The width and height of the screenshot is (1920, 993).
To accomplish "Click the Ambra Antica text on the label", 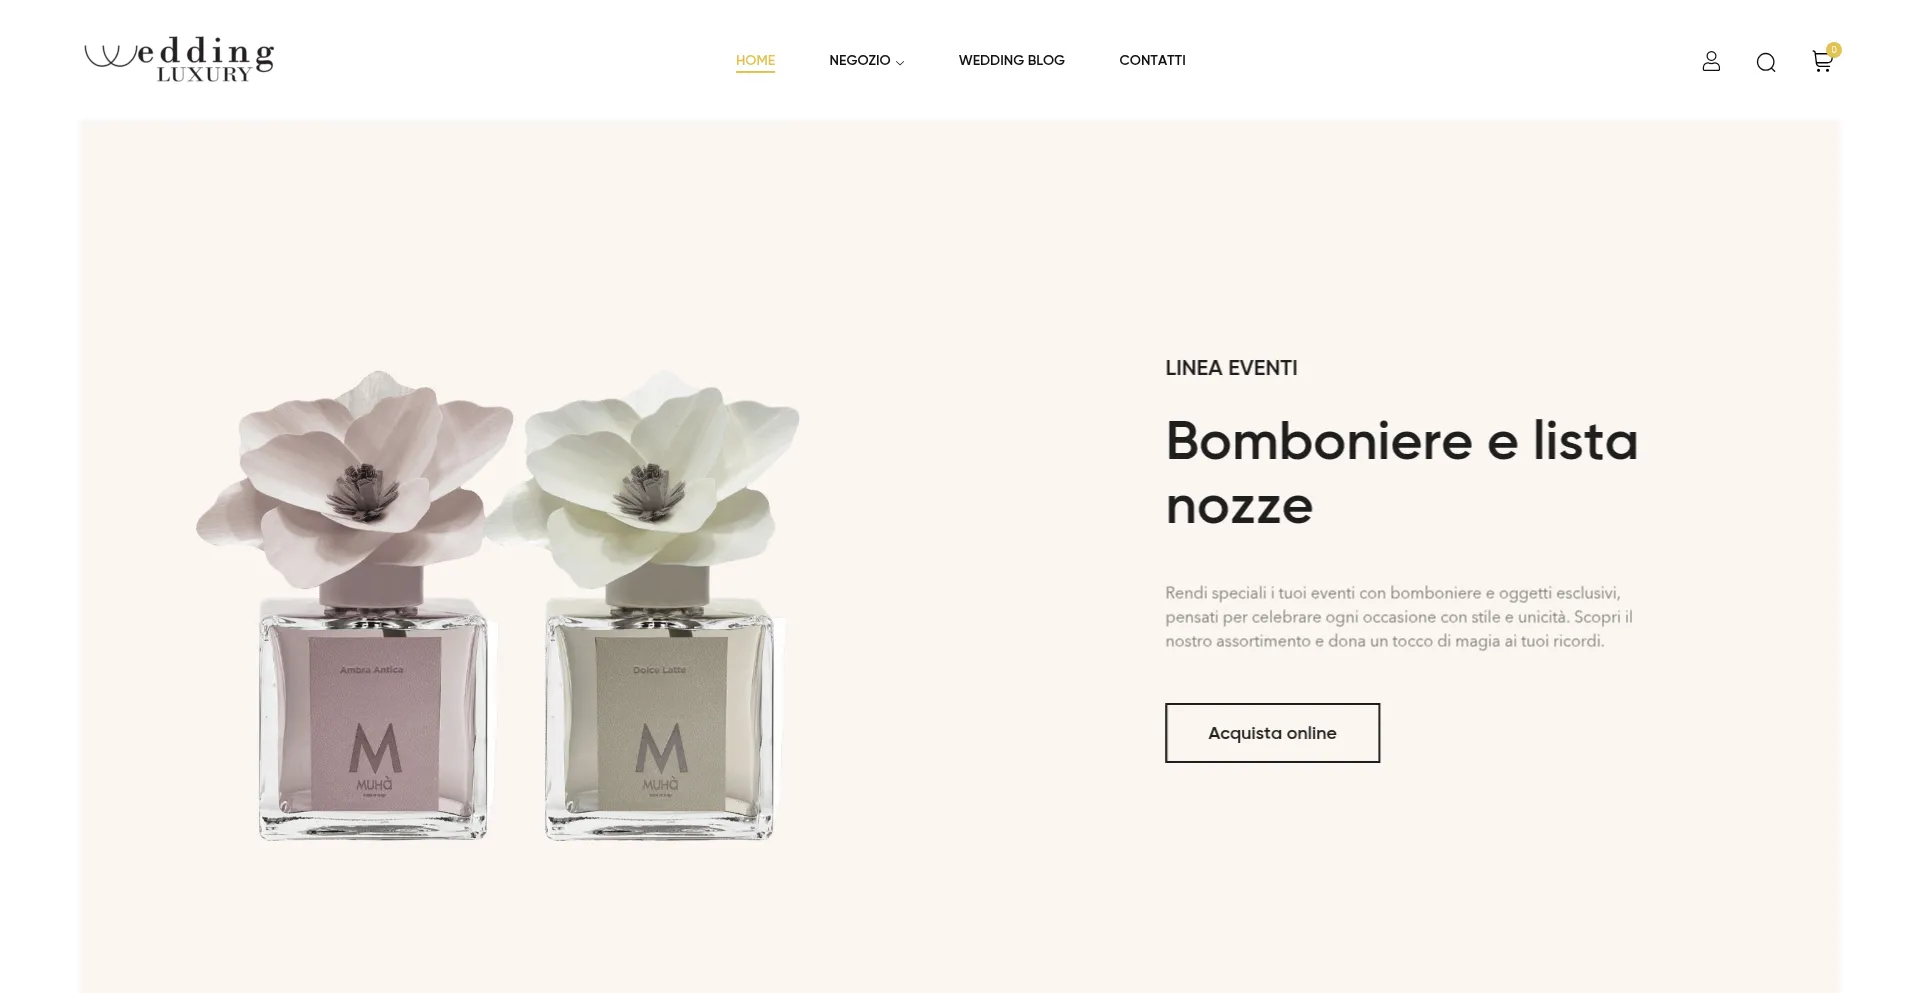I will pyautogui.click(x=372, y=670).
